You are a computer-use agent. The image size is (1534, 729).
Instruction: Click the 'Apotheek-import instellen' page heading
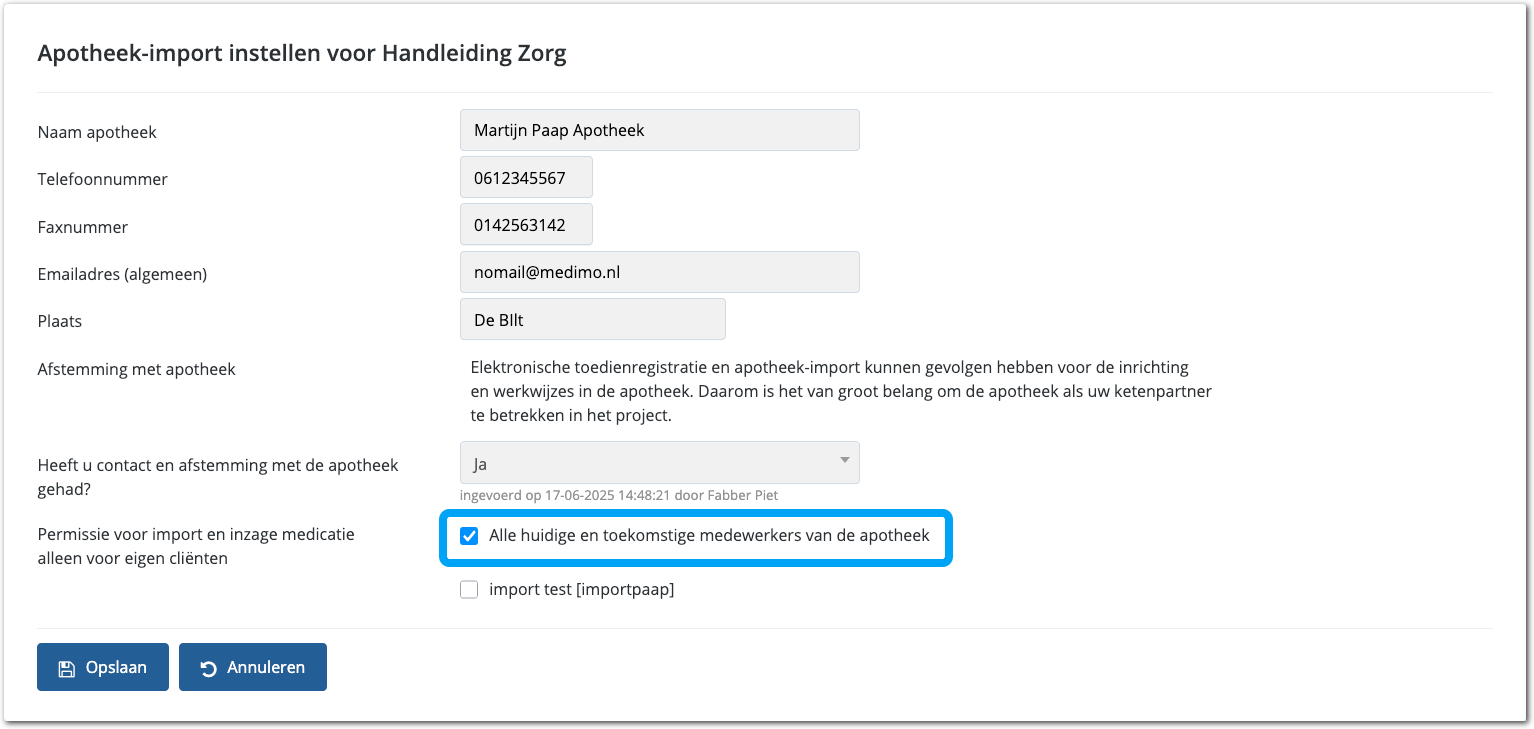[x=302, y=54]
